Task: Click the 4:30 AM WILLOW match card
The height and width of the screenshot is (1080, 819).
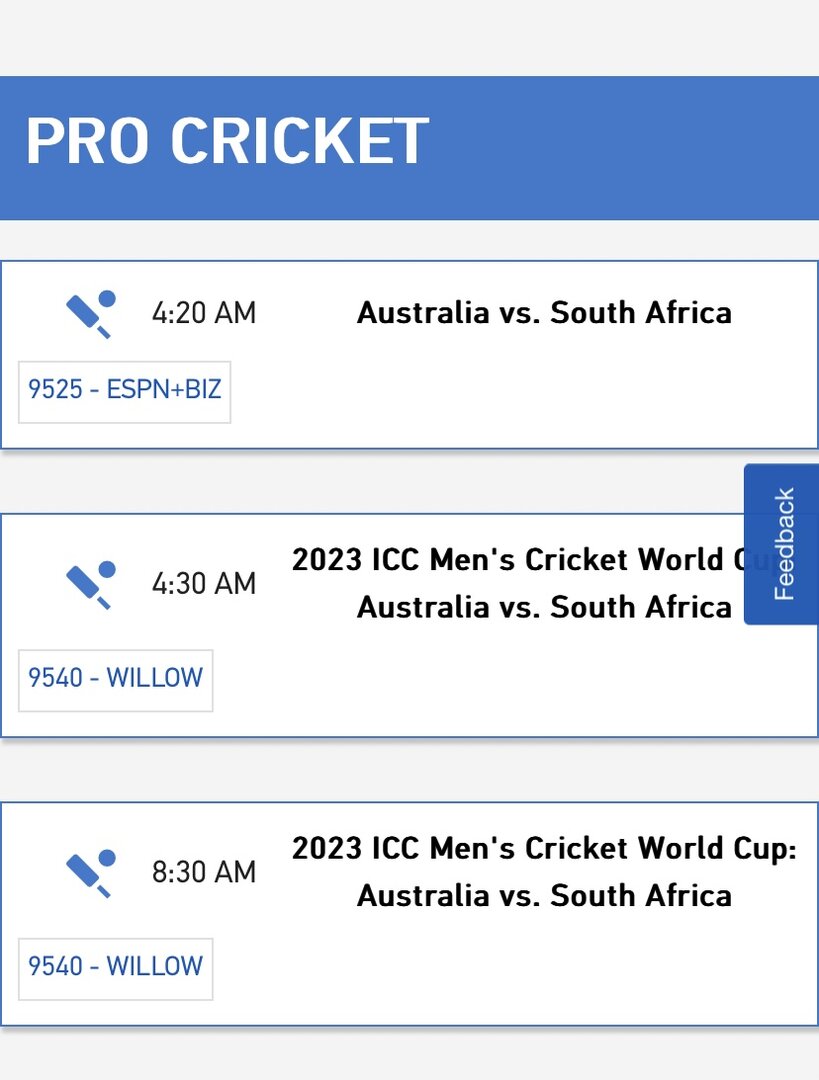Action: pos(409,625)
